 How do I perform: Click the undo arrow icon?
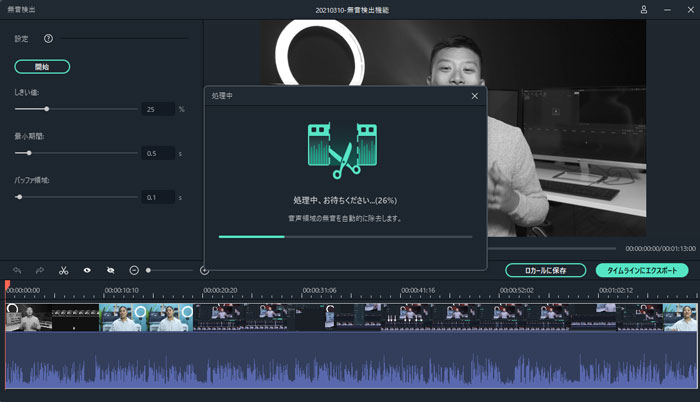(x=17, y=270)
